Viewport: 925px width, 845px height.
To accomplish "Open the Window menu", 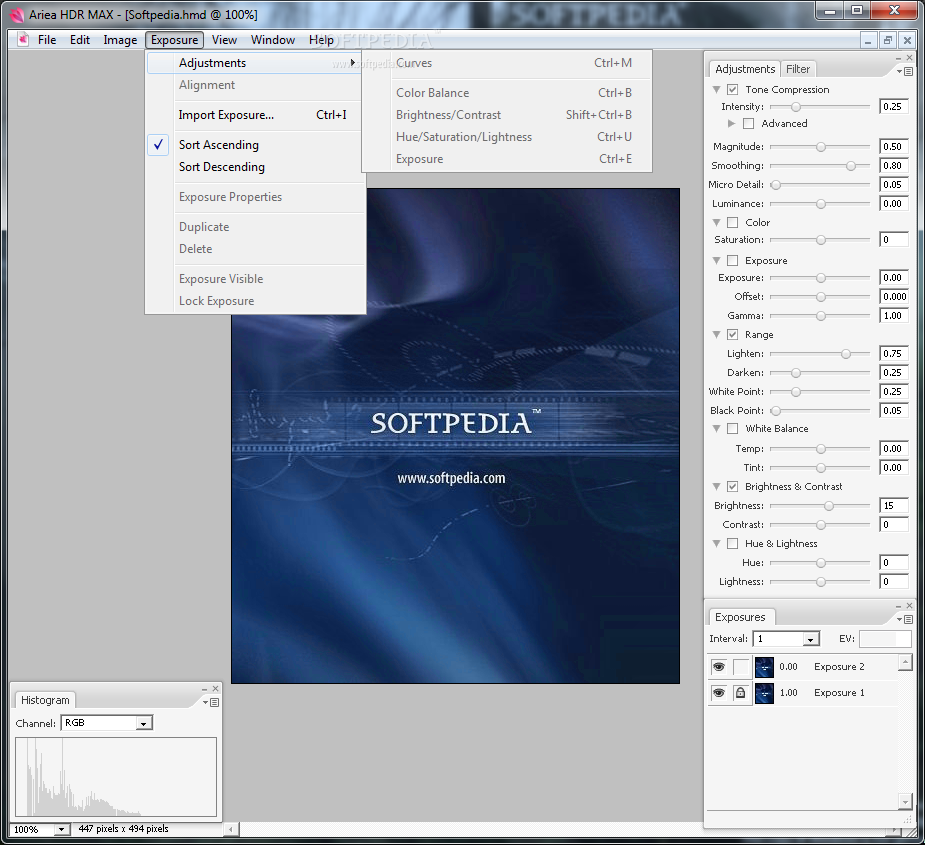I will click(273, 40).
